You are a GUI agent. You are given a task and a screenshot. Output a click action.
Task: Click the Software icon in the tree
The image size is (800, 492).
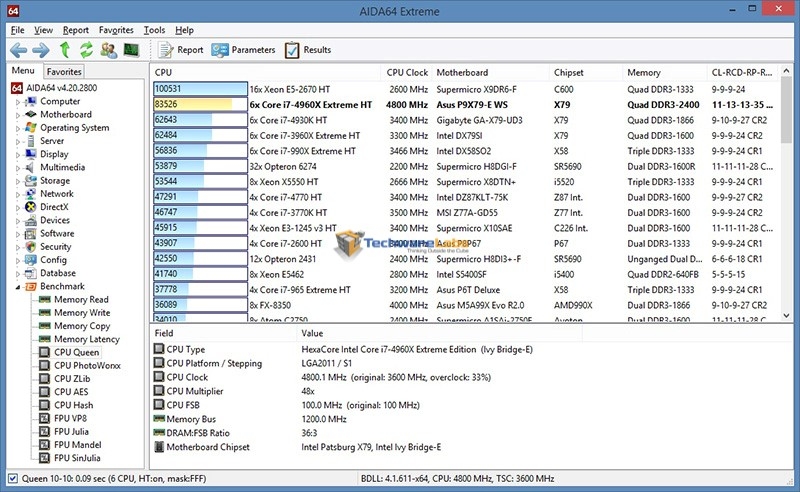31,234
